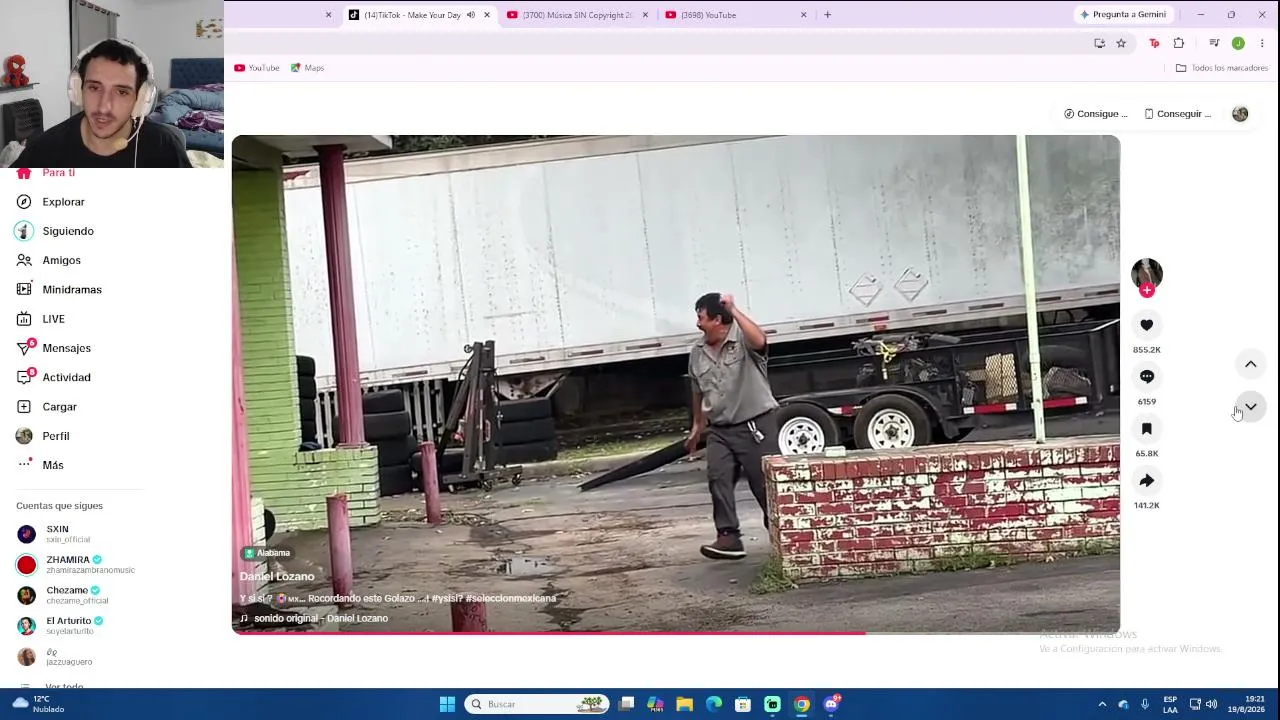This screenshot has height=720, width=1280.
Task: Open Chezame followed account
Action: 62,595
